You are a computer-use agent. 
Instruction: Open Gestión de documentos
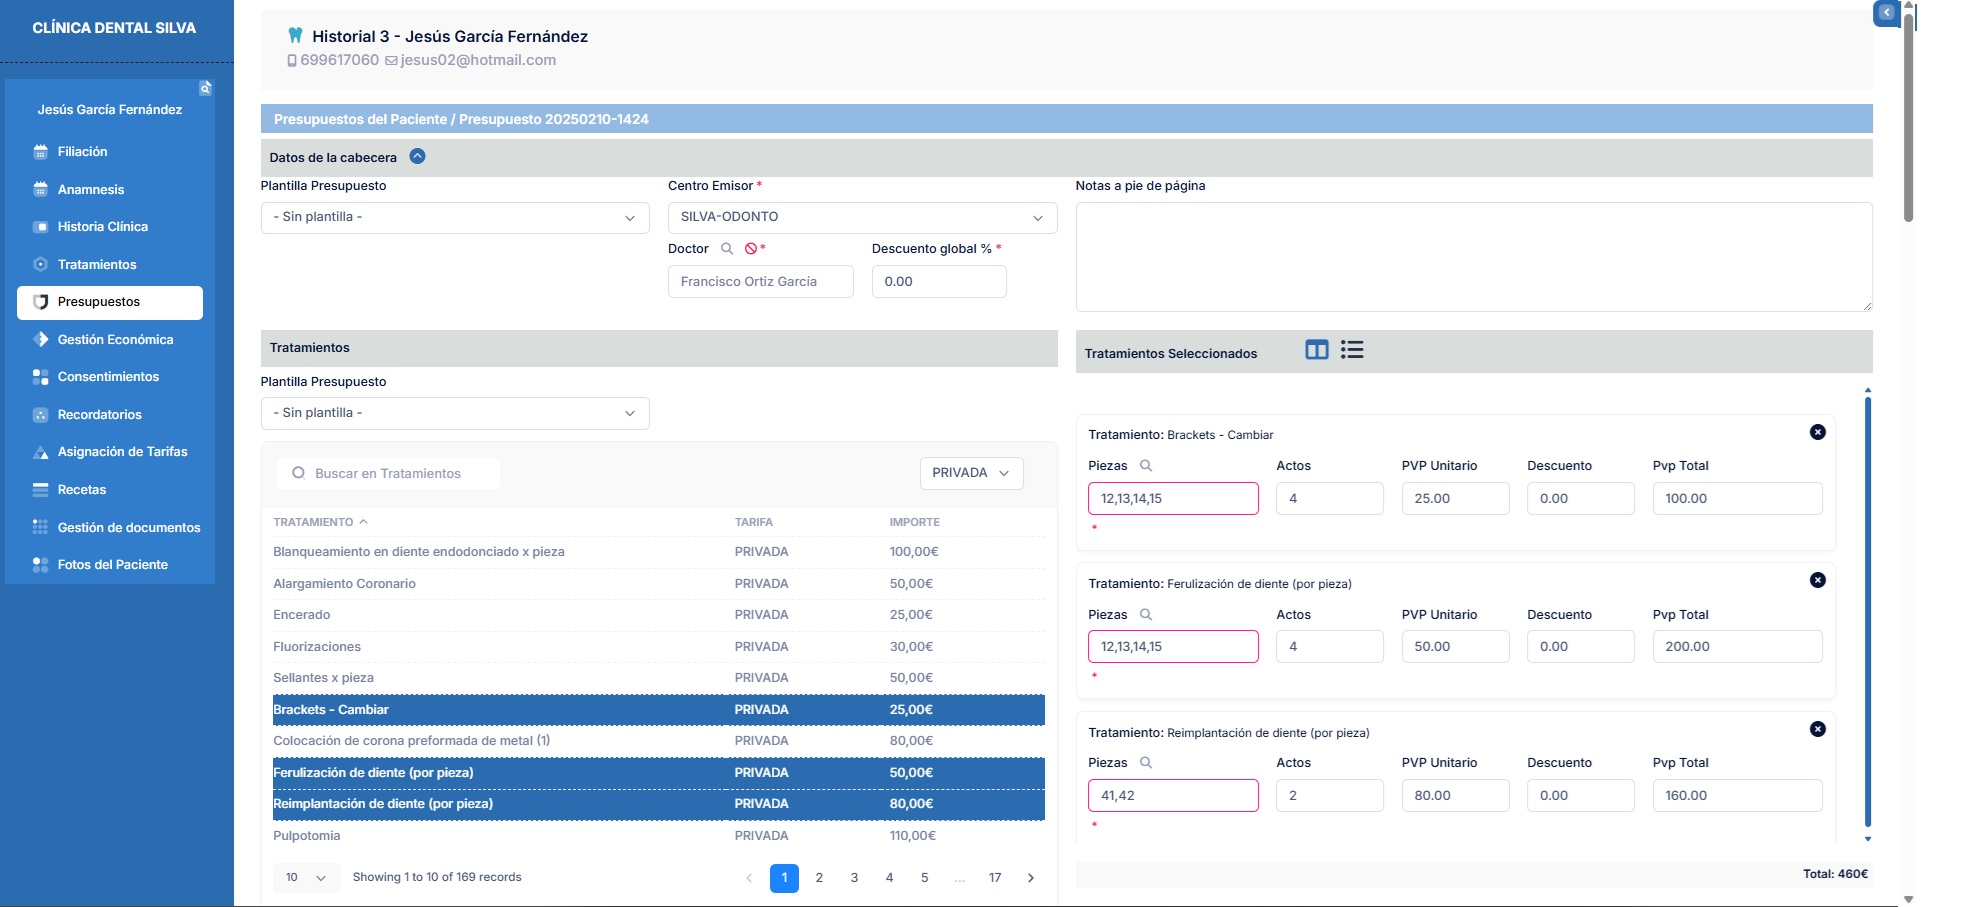pos(110,527)
